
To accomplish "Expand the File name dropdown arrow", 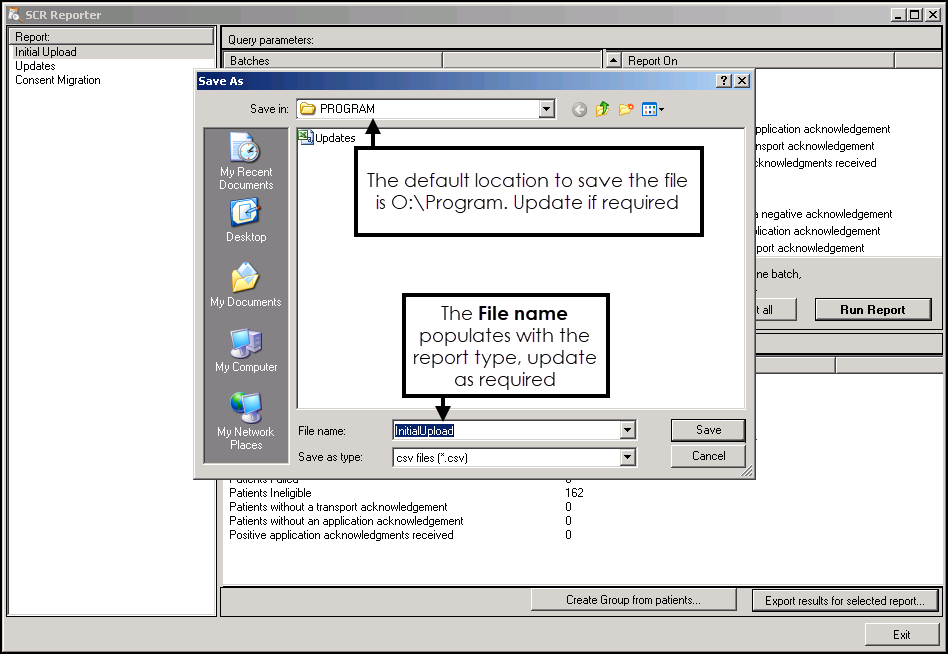I will coord(627,431).
